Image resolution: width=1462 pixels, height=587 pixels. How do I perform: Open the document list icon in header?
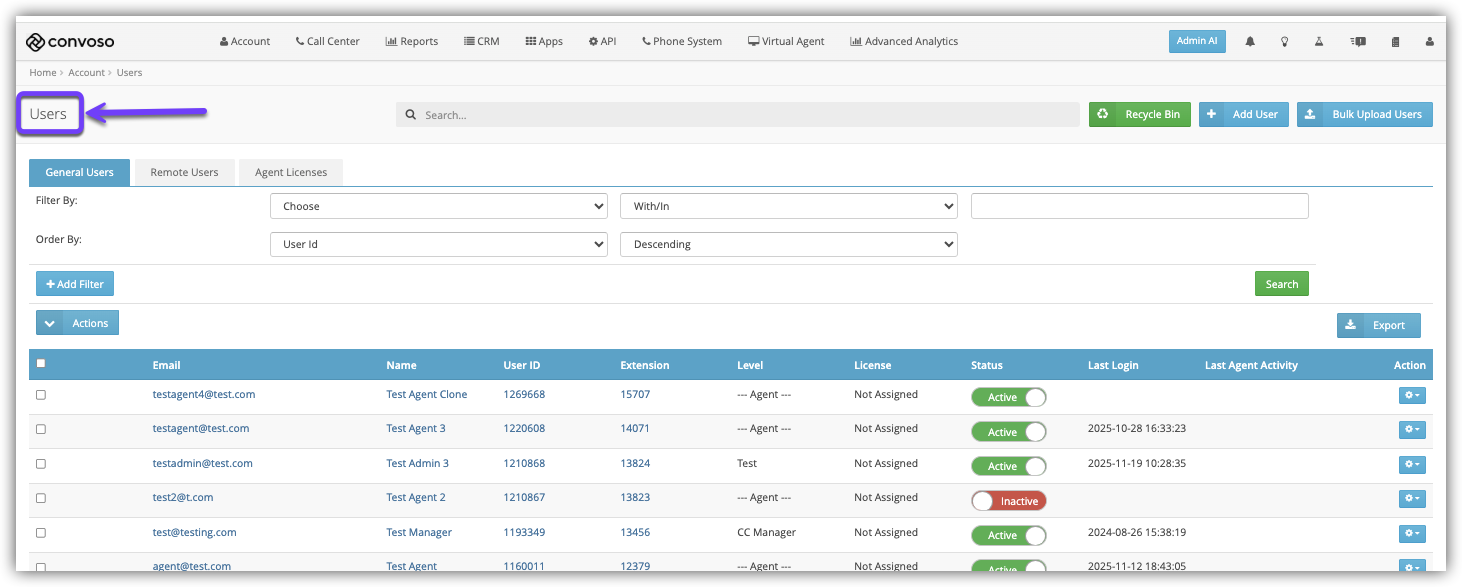tap(1395, 42)
